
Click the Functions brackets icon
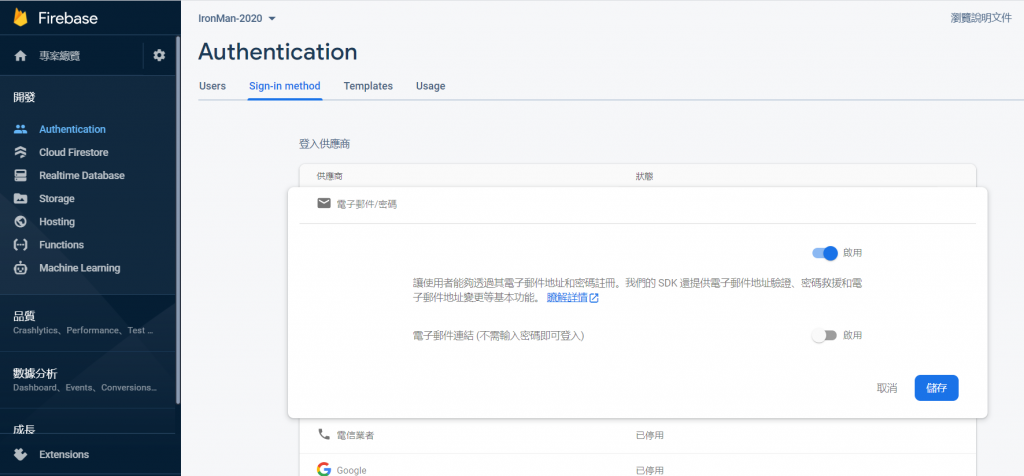[20, 245]
